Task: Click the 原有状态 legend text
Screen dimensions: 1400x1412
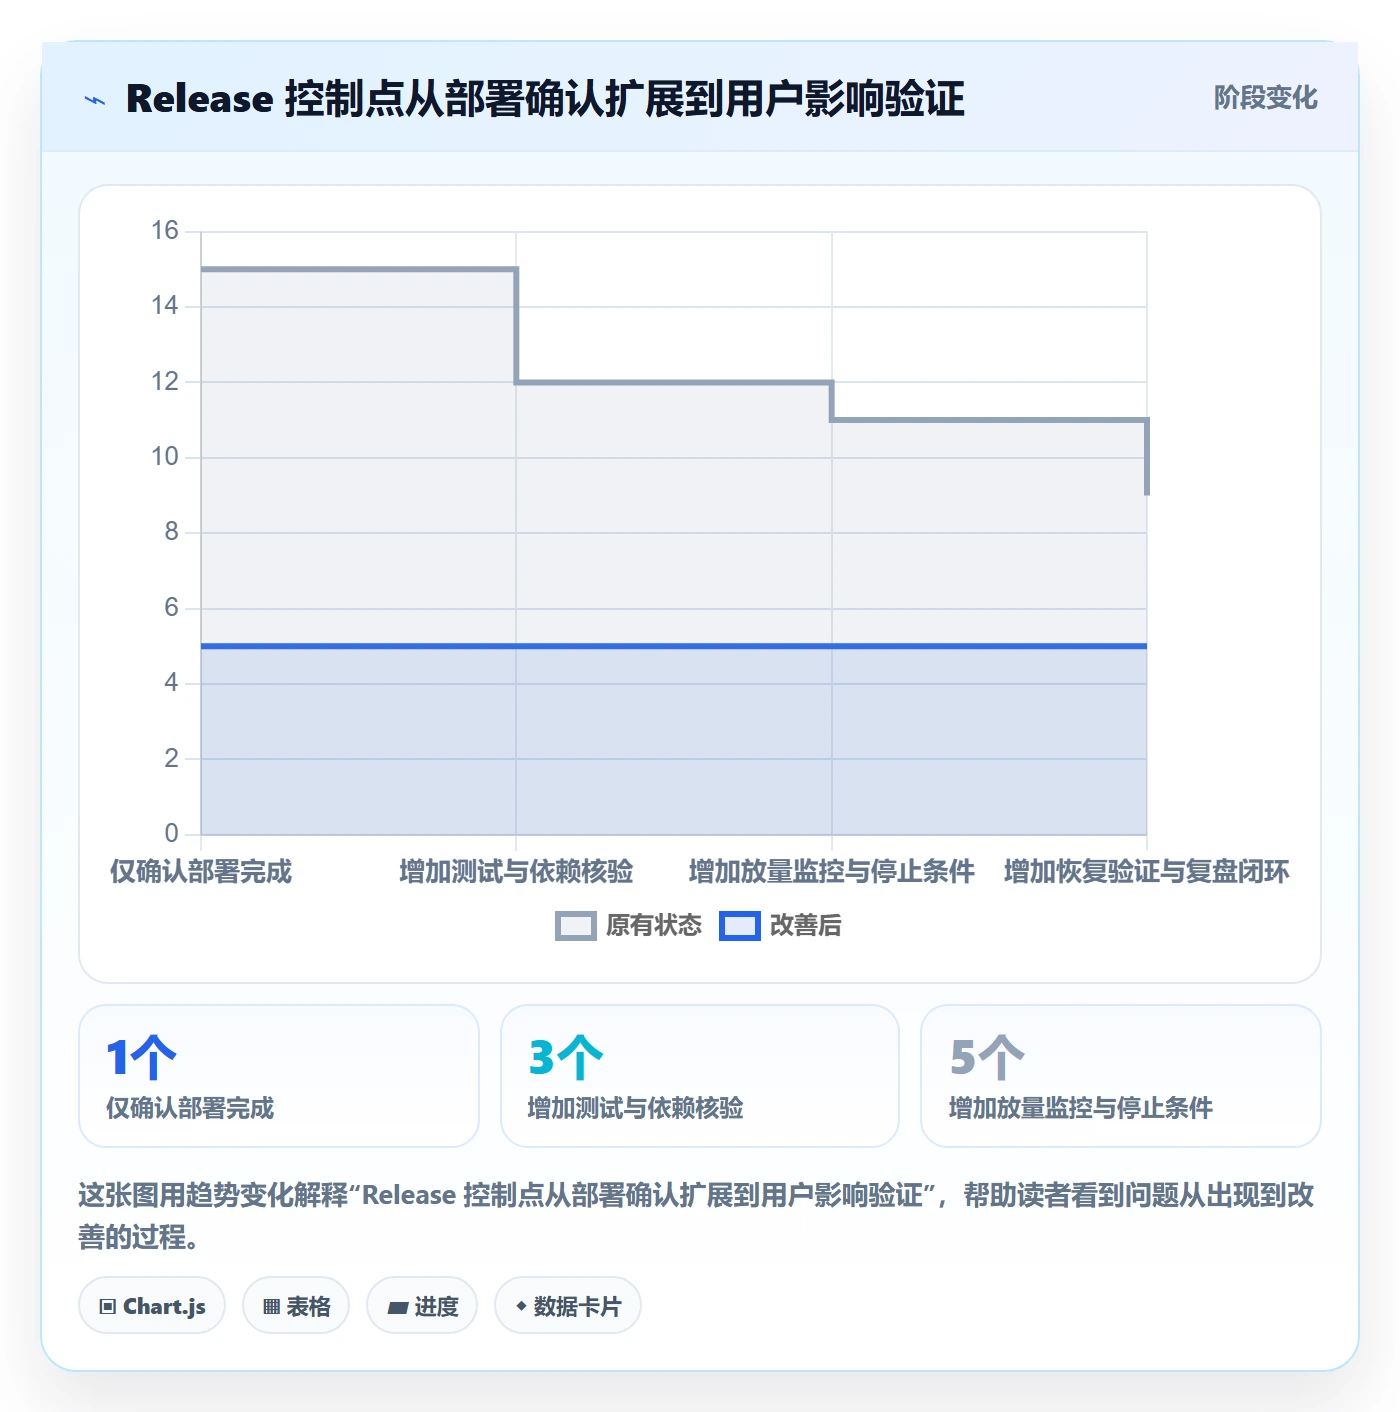Action: point(654,926)
